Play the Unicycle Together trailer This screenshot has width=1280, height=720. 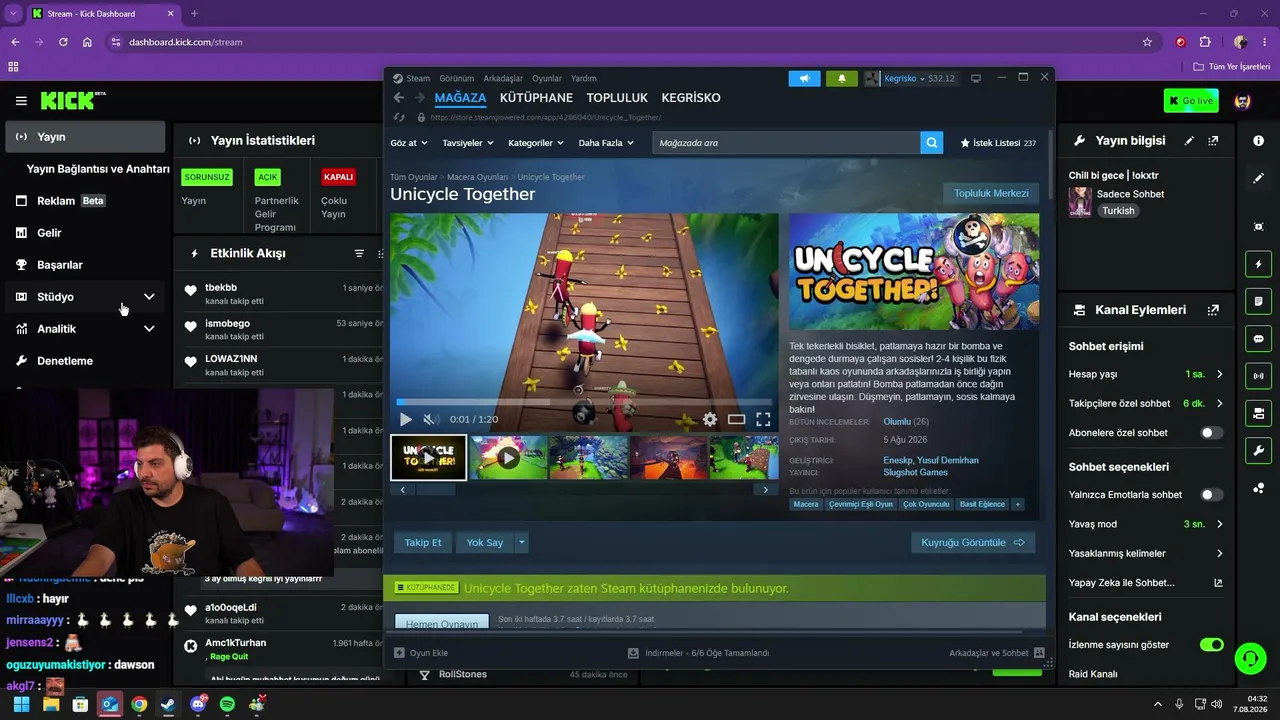click(x=406, y=419)
